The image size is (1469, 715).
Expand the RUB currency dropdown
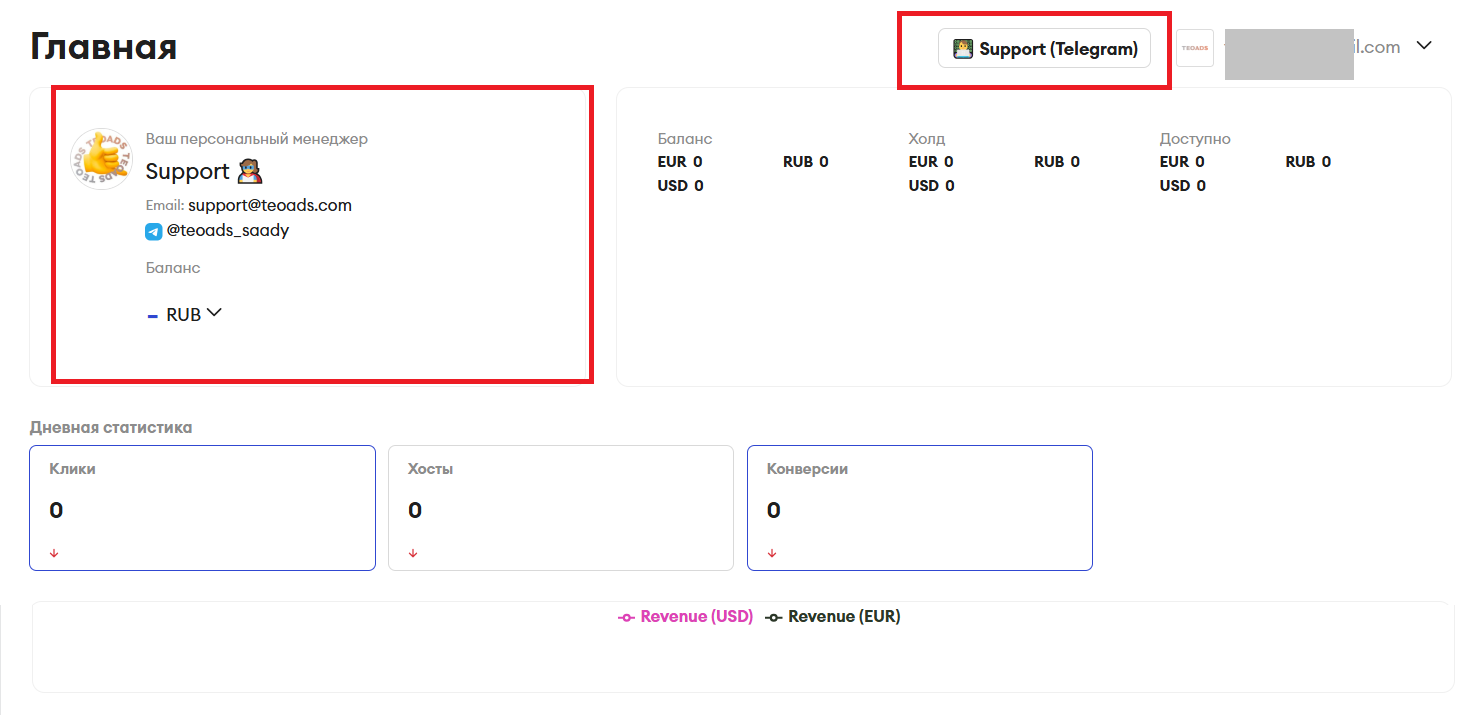(x=184, y=314)
